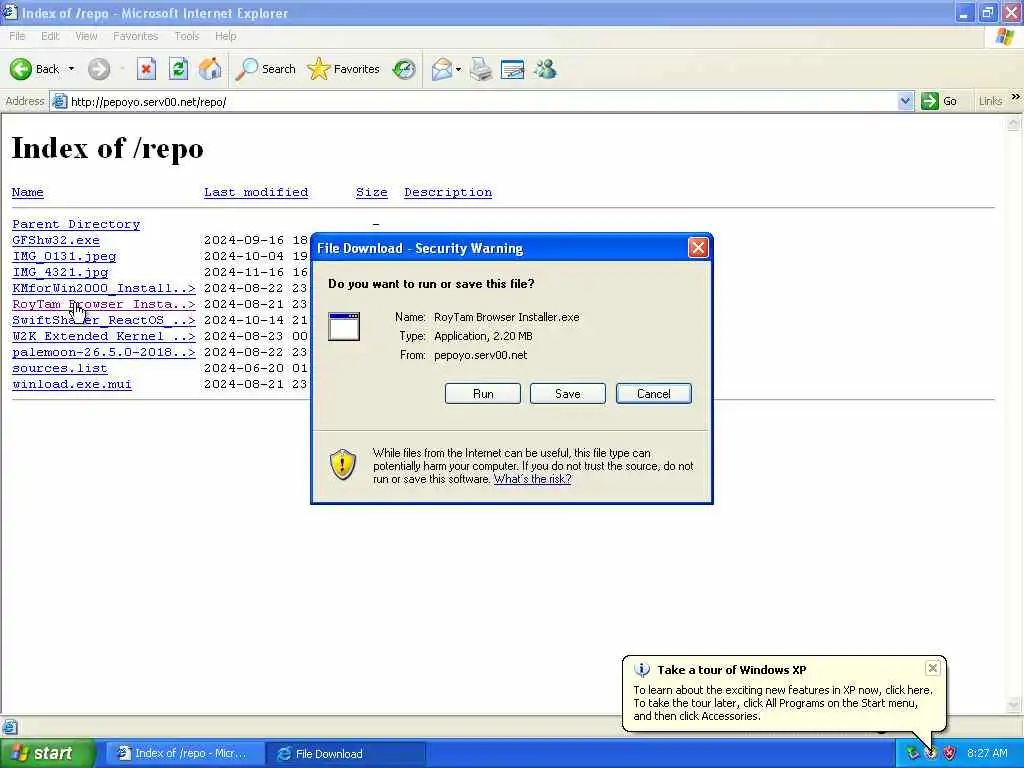Expand the Mail button dropdown arrow
The width and height of the screenshot is (1024, 768).
click(458, 69)
